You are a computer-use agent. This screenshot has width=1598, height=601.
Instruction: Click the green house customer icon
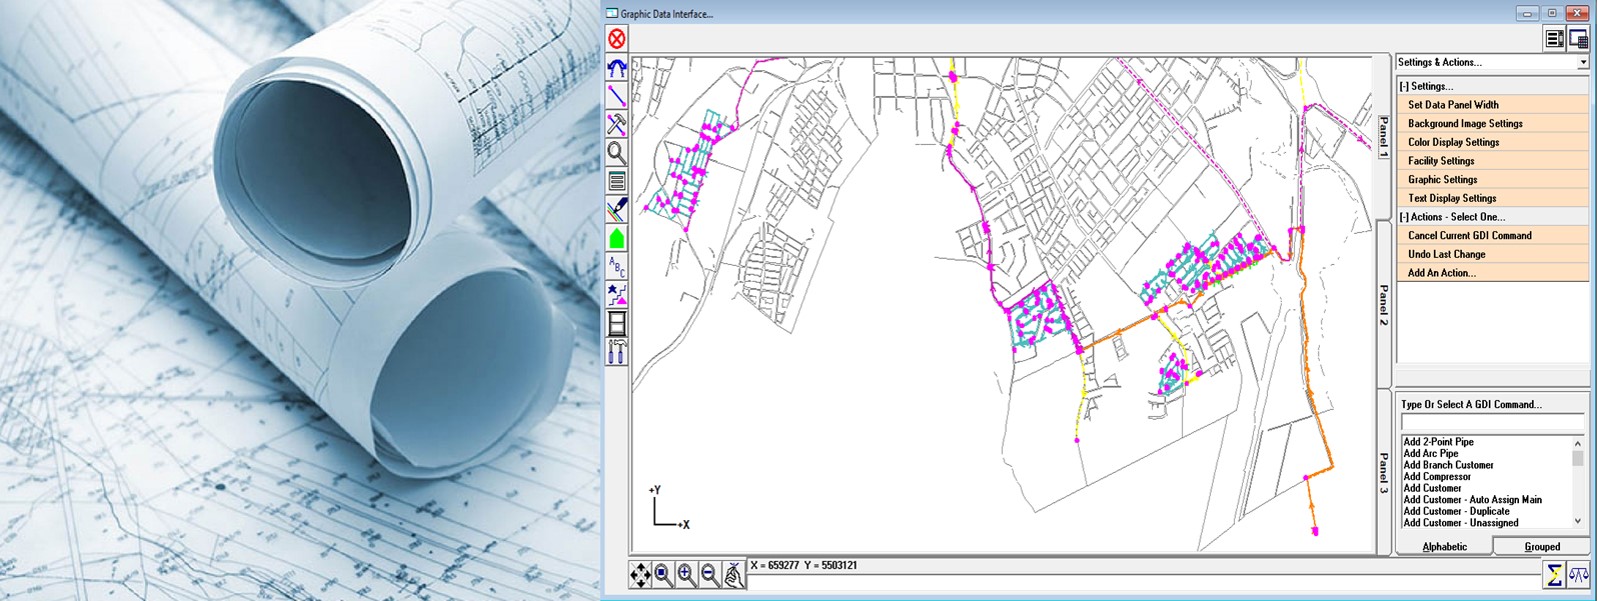(x=617, y=238)
